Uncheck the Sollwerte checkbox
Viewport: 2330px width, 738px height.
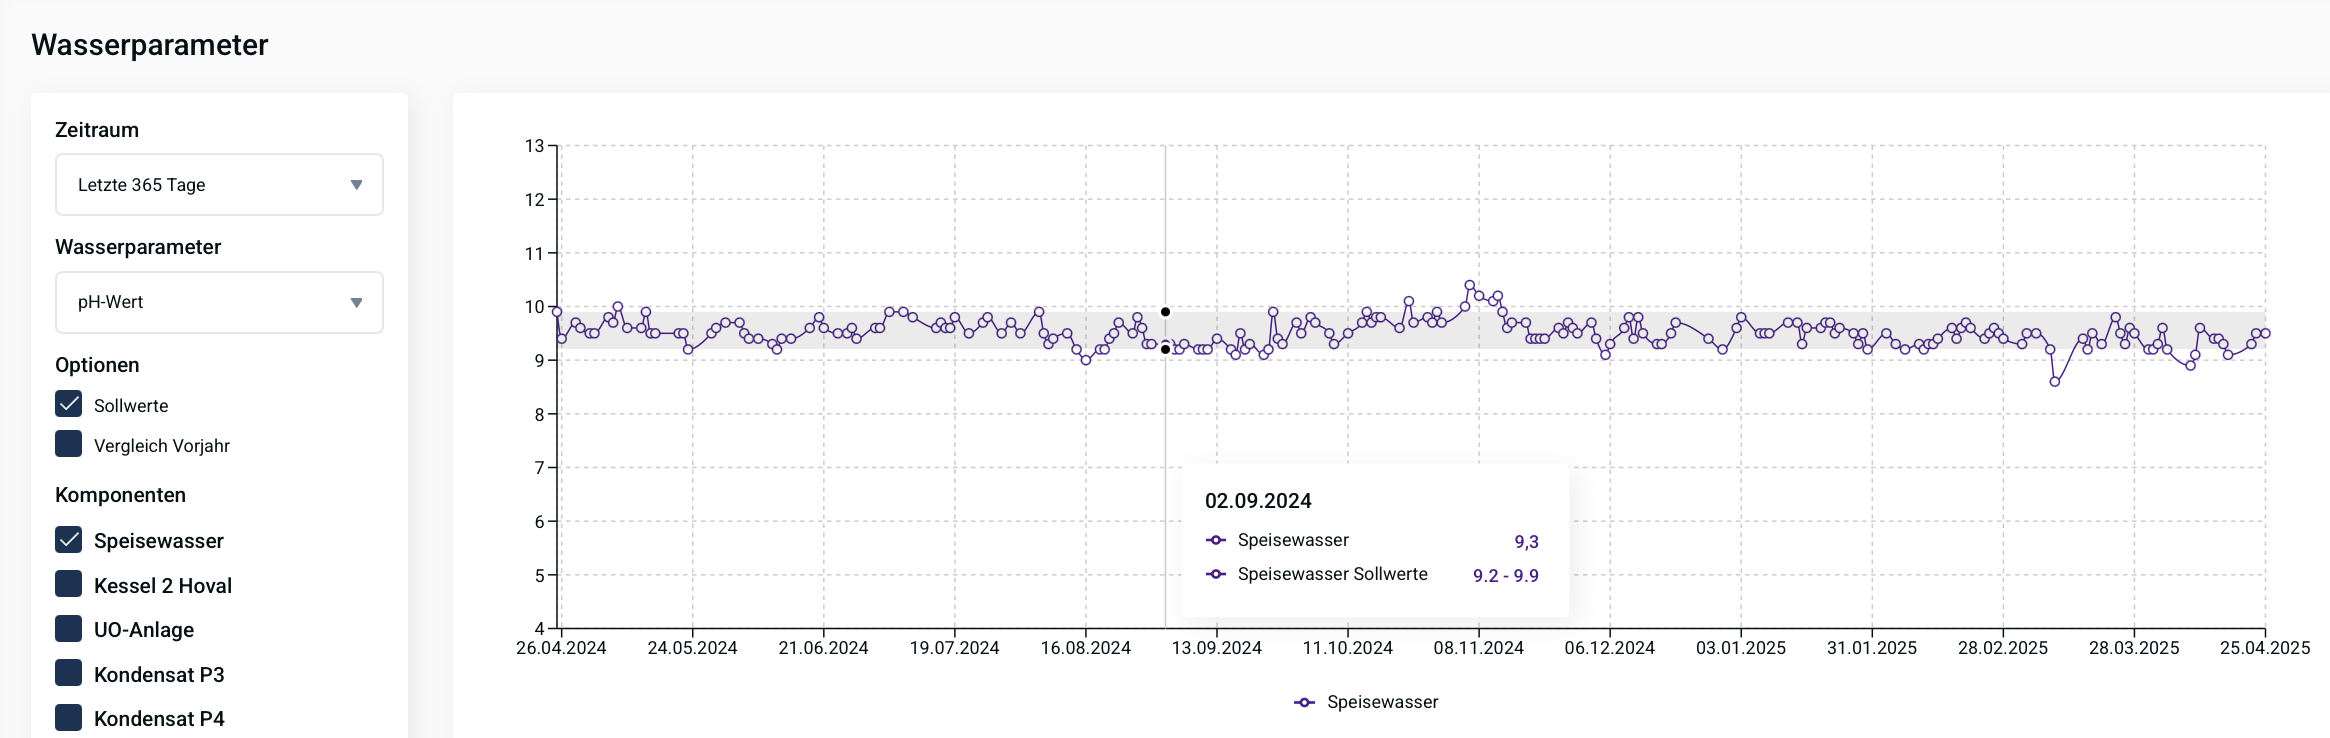click(x=69, y=404)
